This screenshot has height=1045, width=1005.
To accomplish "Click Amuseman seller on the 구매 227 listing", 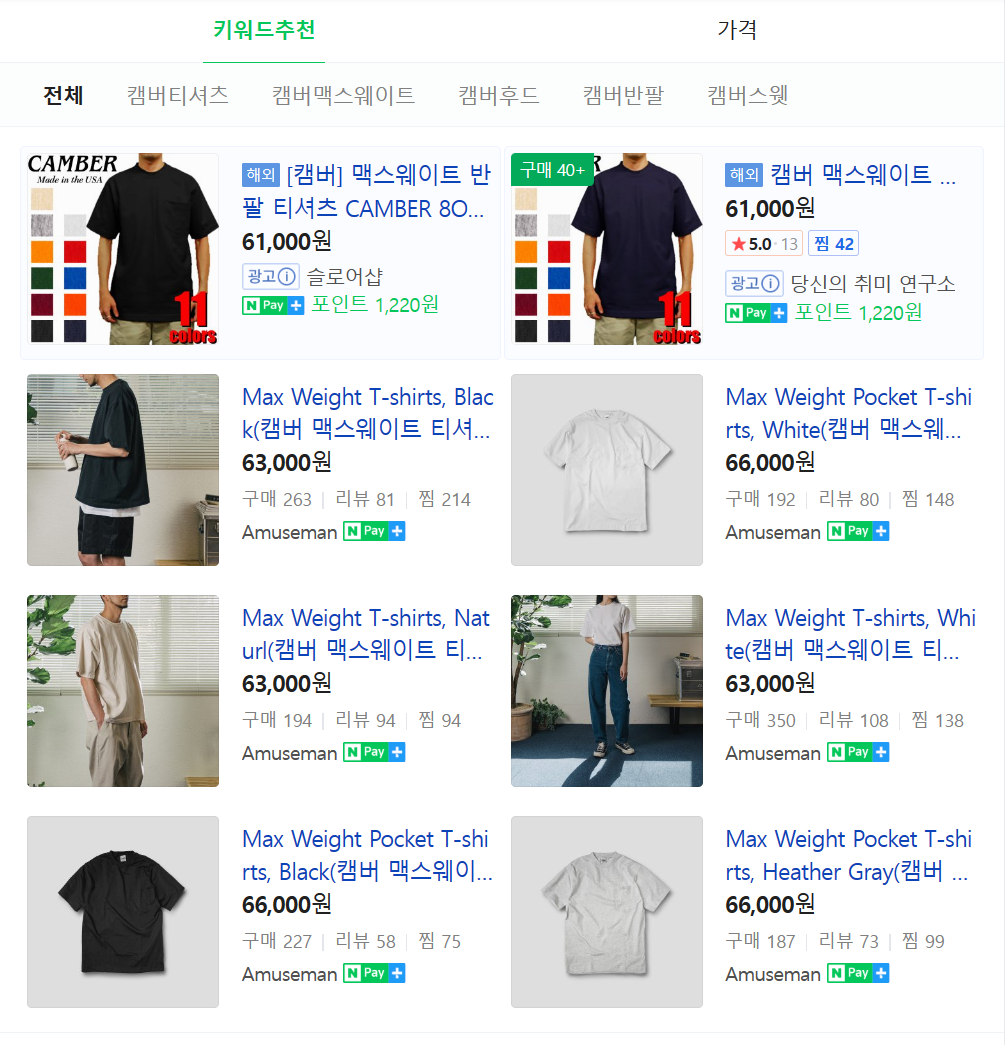I will tap(289, 974).
